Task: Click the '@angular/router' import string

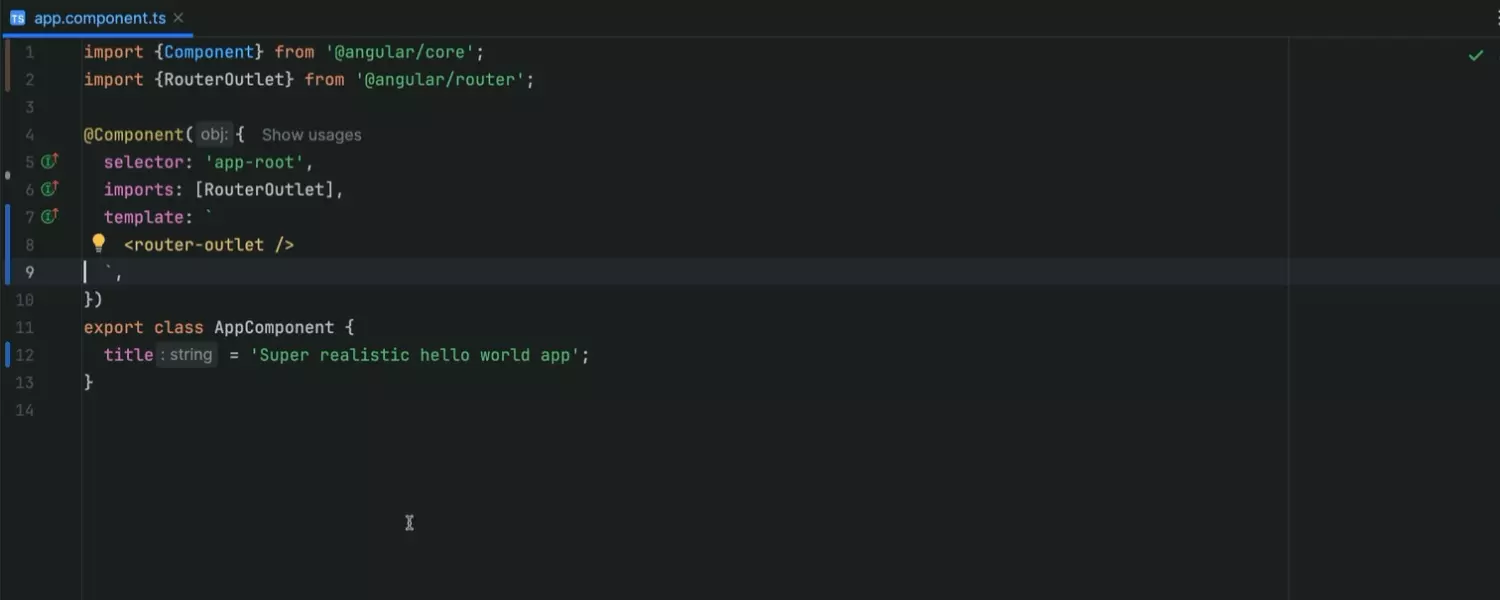Action: (x=440, y=79)
